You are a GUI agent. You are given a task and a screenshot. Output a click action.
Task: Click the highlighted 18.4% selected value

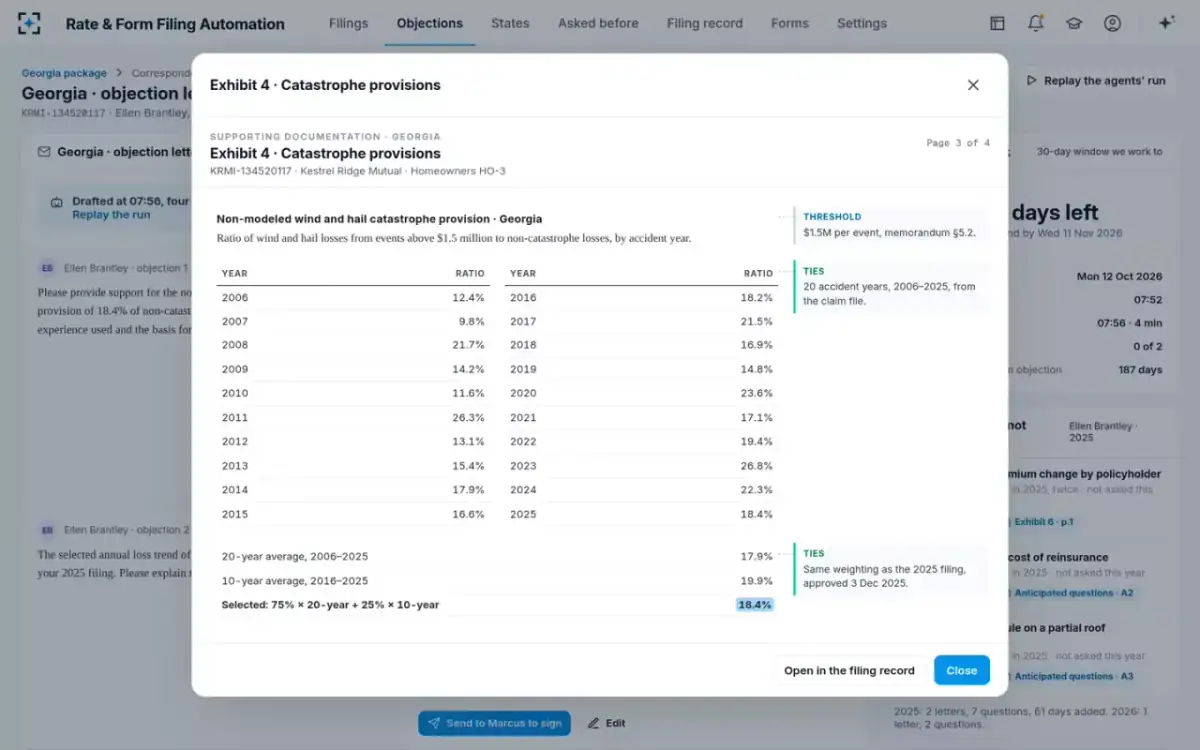754,605
